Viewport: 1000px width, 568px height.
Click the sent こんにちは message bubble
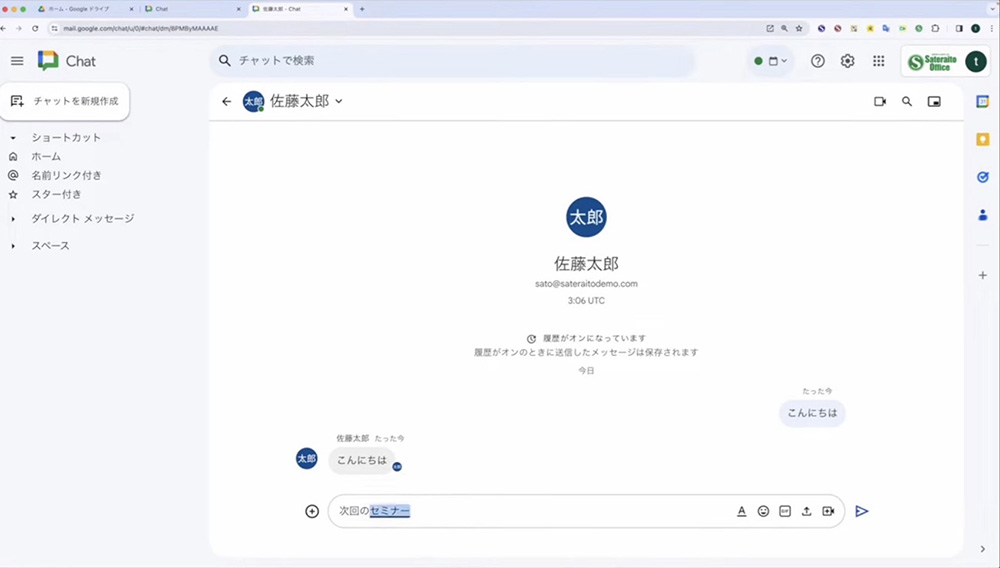coord(812,413)
